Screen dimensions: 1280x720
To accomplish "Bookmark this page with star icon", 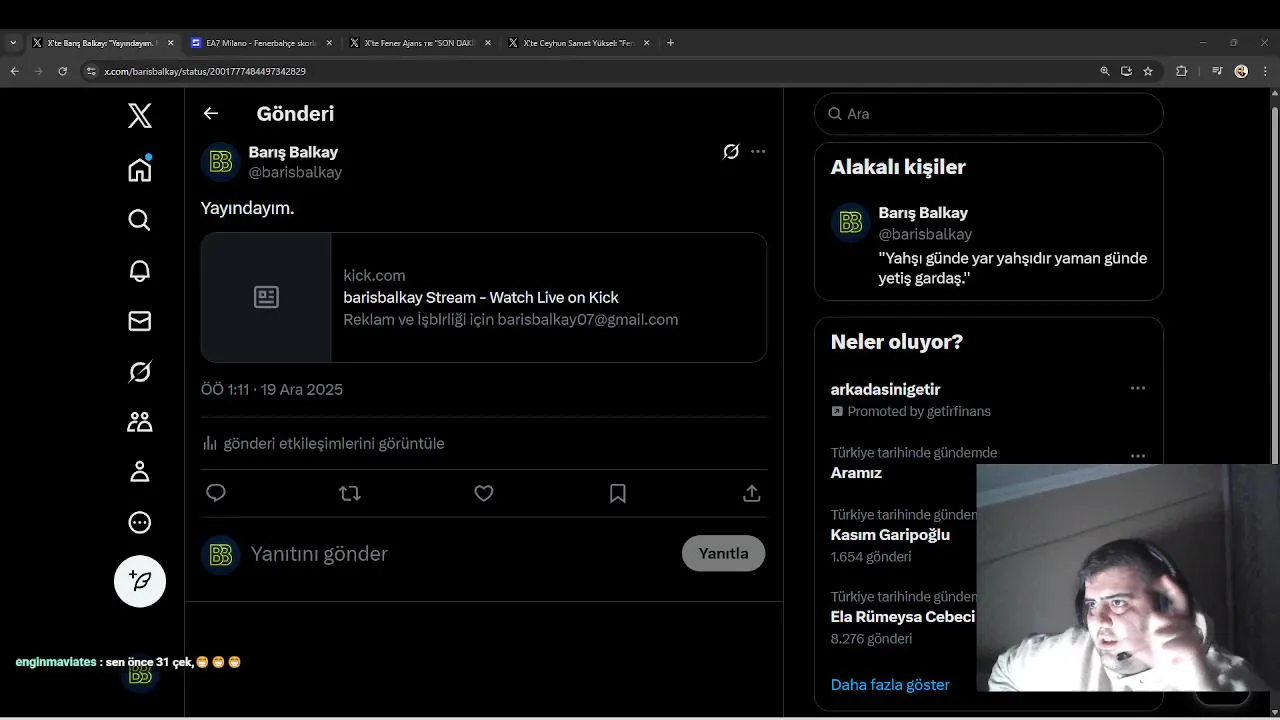I will point(1148,71).
